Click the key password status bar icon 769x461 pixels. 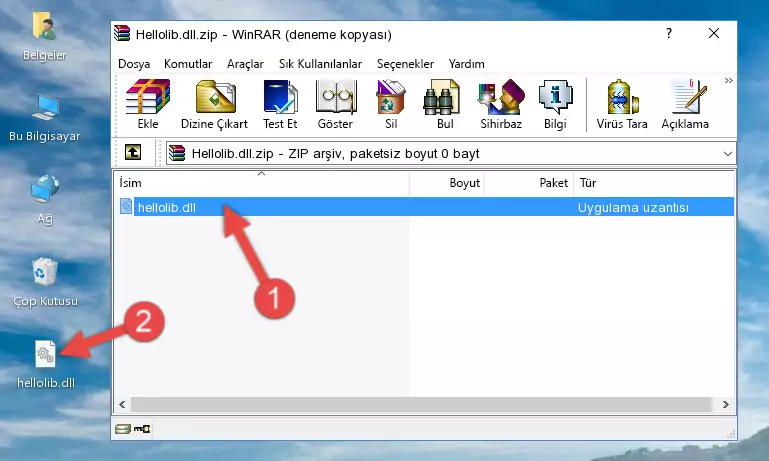pyautogui.click(x=142, y=429)
